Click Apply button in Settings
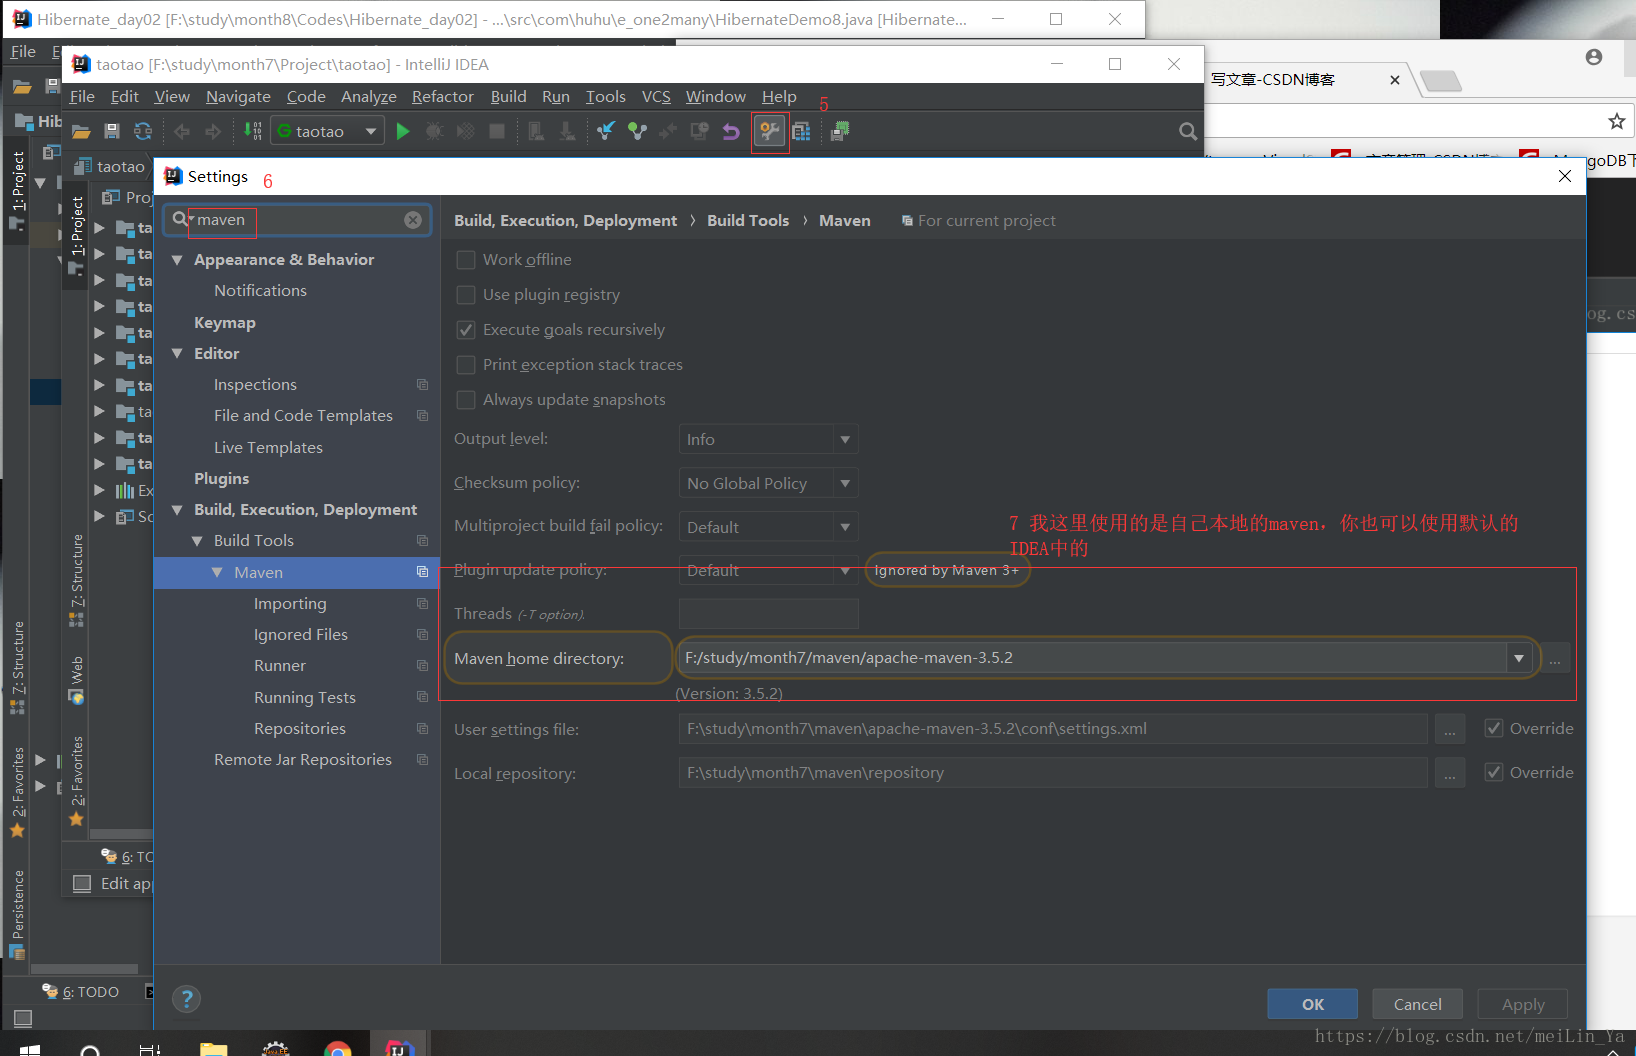1636x1056 pixels. pyautogui.click(x=1522, y=1004)
